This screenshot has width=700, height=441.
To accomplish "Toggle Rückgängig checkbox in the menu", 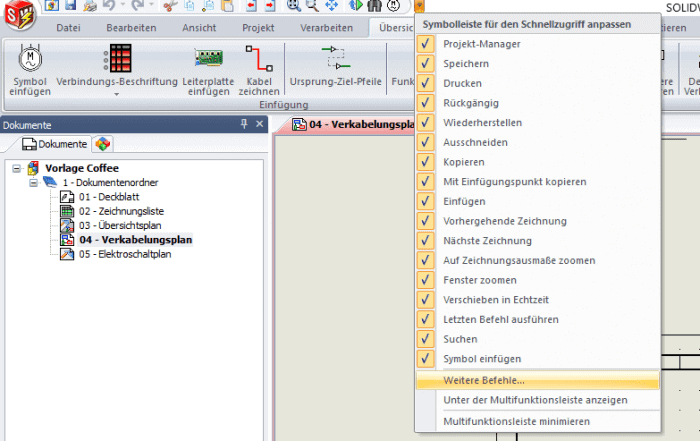I will (x=425, y=103).
